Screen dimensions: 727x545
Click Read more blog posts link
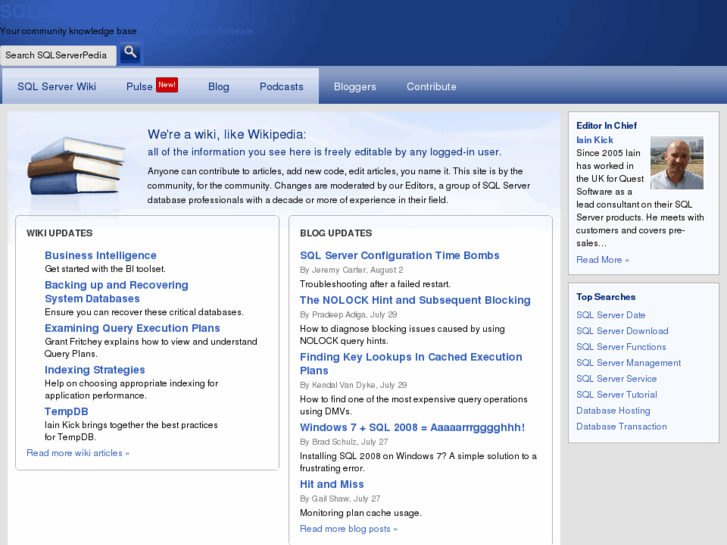tap(348, 529)
